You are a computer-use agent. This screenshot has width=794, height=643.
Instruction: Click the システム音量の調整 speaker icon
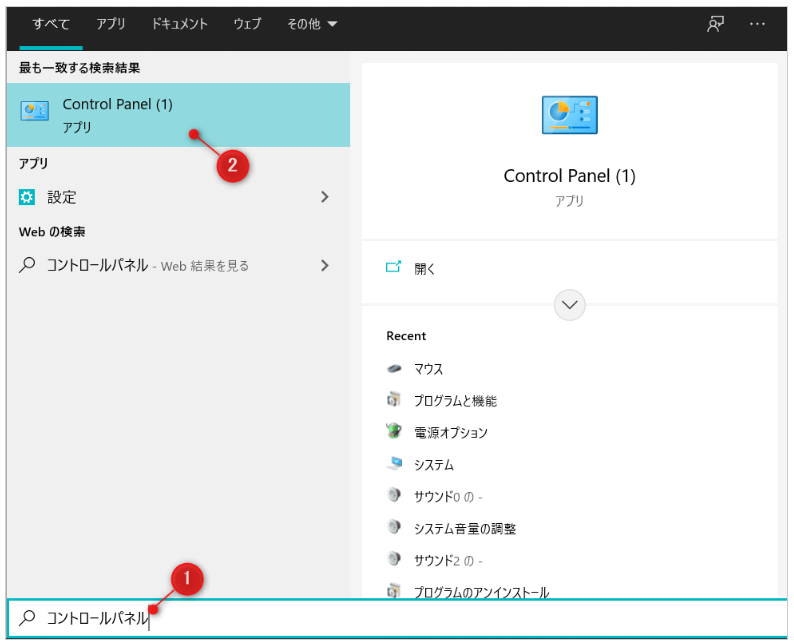tap(394, 527)
